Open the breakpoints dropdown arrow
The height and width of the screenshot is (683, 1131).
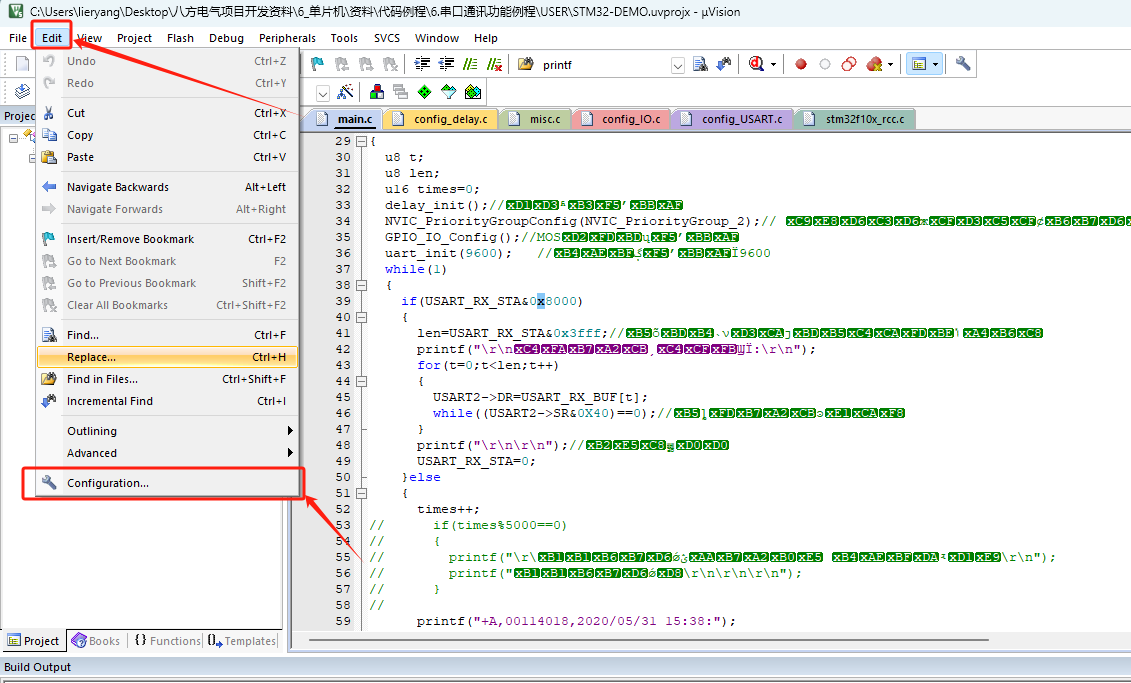click(891, 64)
